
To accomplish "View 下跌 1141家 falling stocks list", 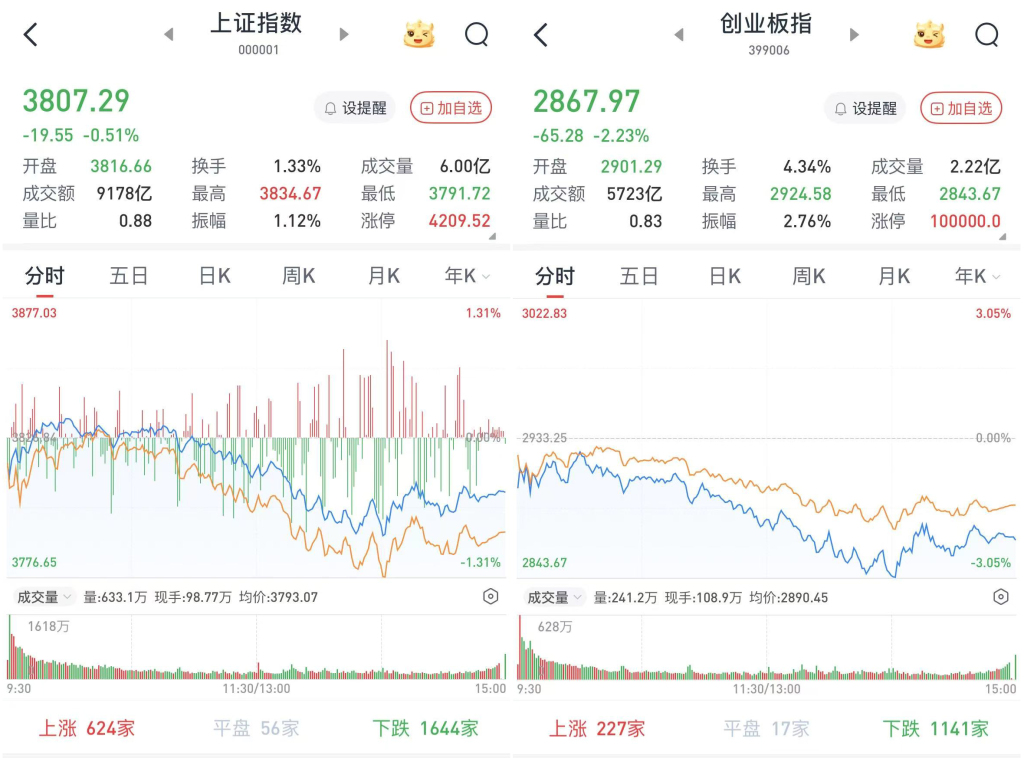I will tap(935, 728).
